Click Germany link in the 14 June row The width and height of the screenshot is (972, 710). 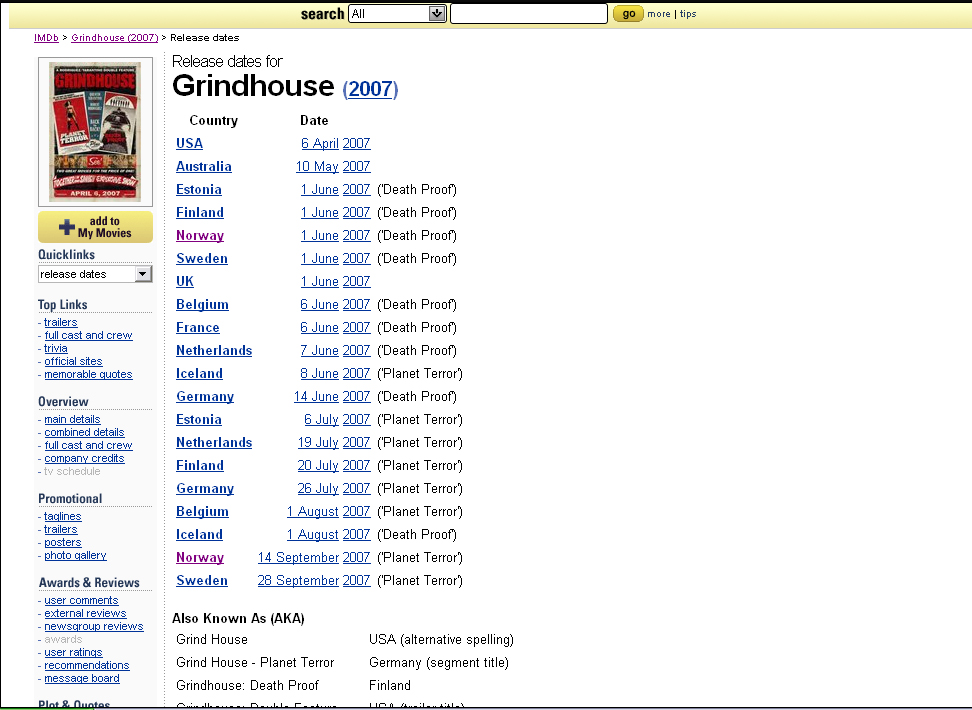click(205, 397)
